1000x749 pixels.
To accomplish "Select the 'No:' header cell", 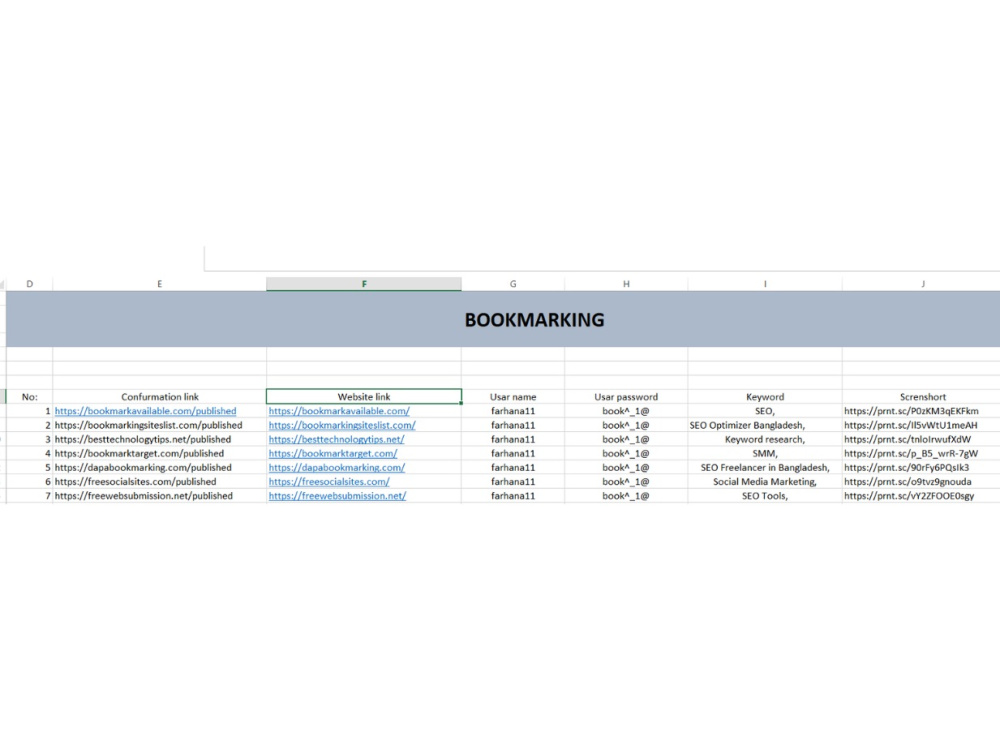I will pos(29,397).
